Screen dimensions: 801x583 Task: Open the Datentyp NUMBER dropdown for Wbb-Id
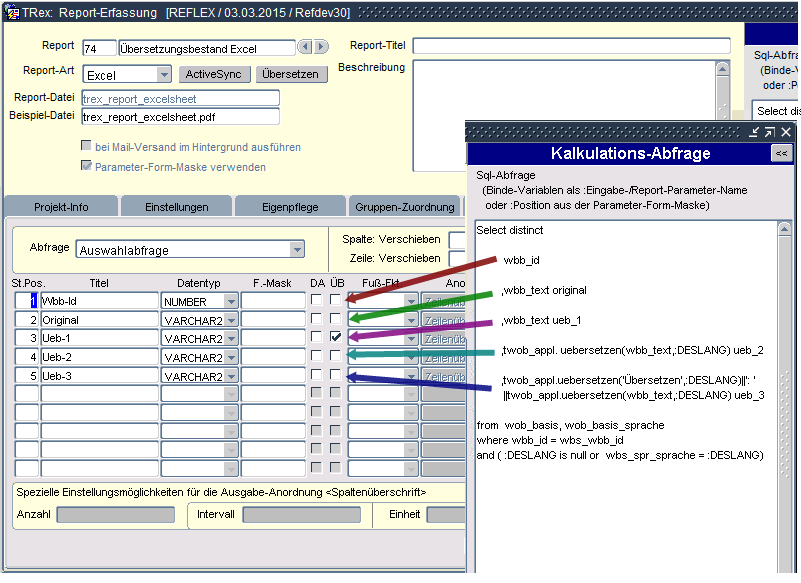point(231,301)
